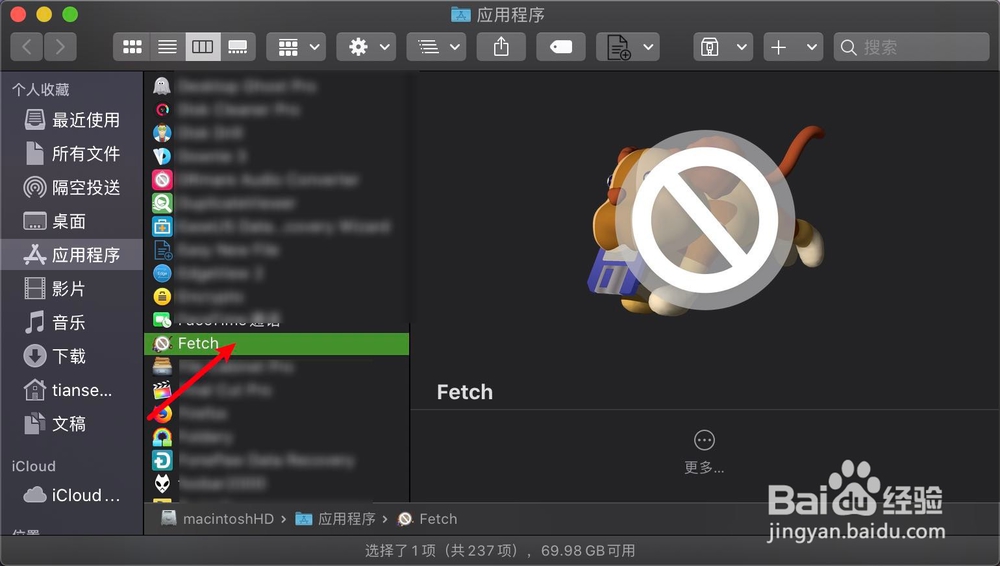
Task: Click the FaceTime app icon in the list
Action: [x=162, y=320]
